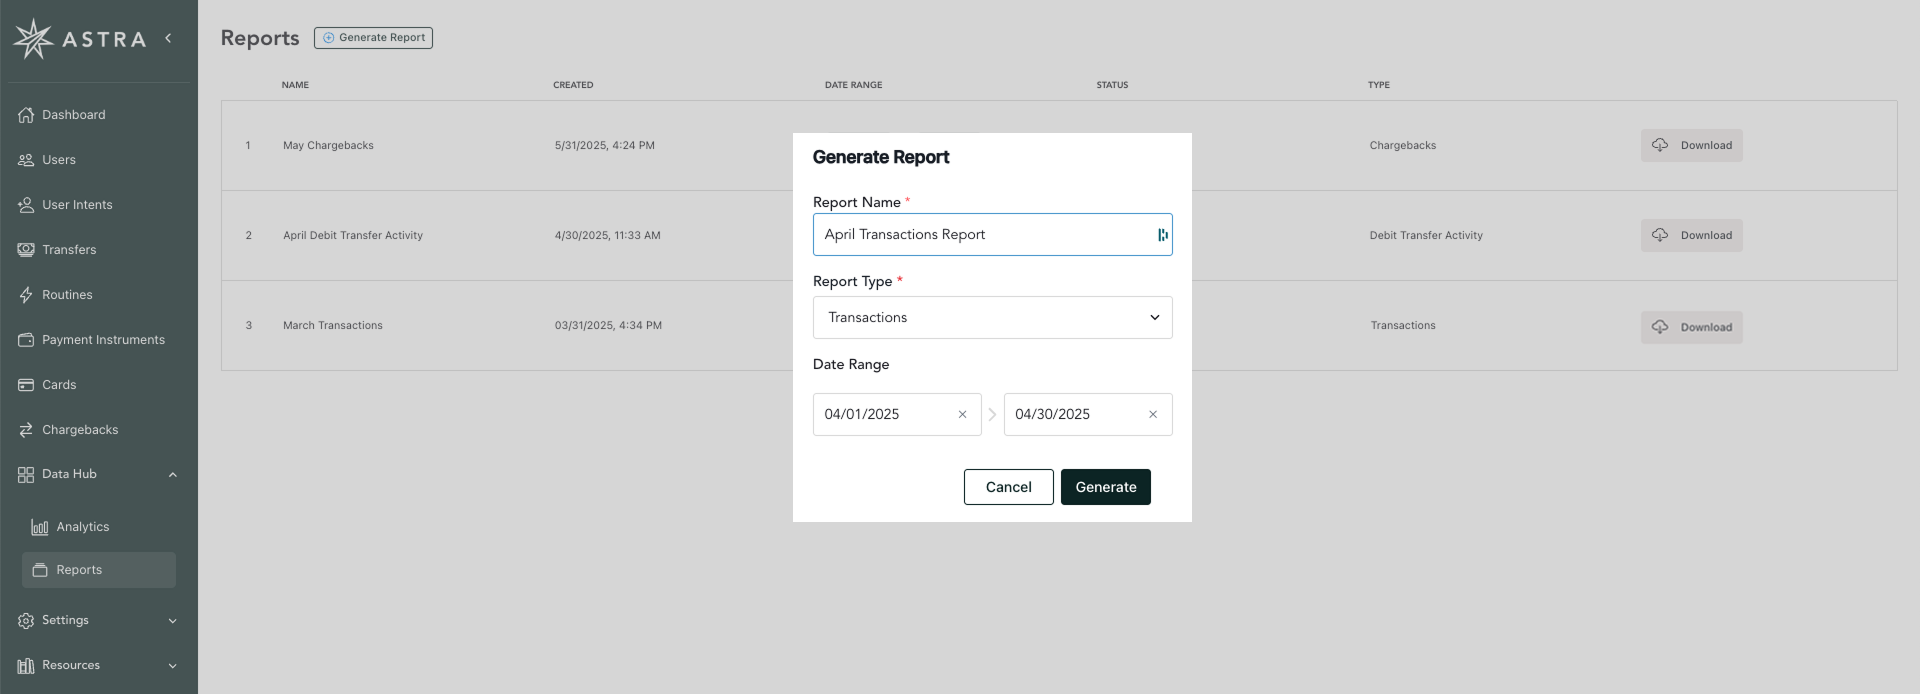Image resolution: width=1920 pixels, height=694 pixels.
Task: Click the May Chargebacks report name
Action: click(x=328, y=146)
